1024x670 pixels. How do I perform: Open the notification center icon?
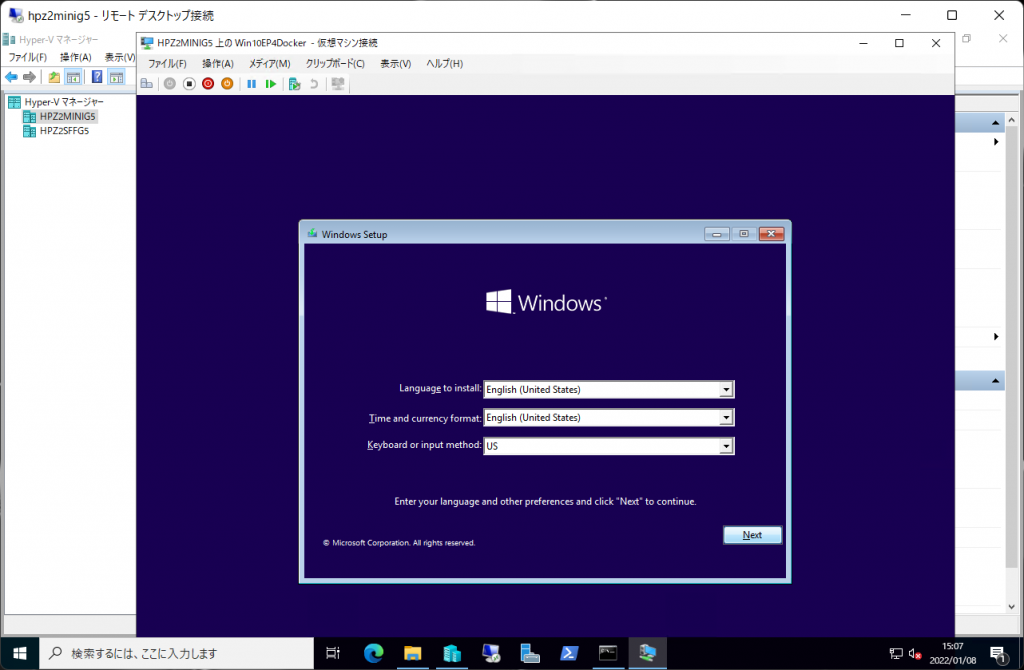coord(997,654)
